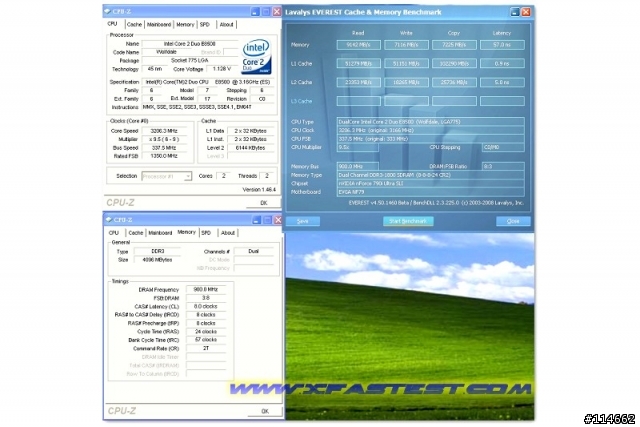This screenshot has width=640, height=427.
Task: Open Mainboard tab in CPU-Z memory-timings window
Action: point(160,233)
